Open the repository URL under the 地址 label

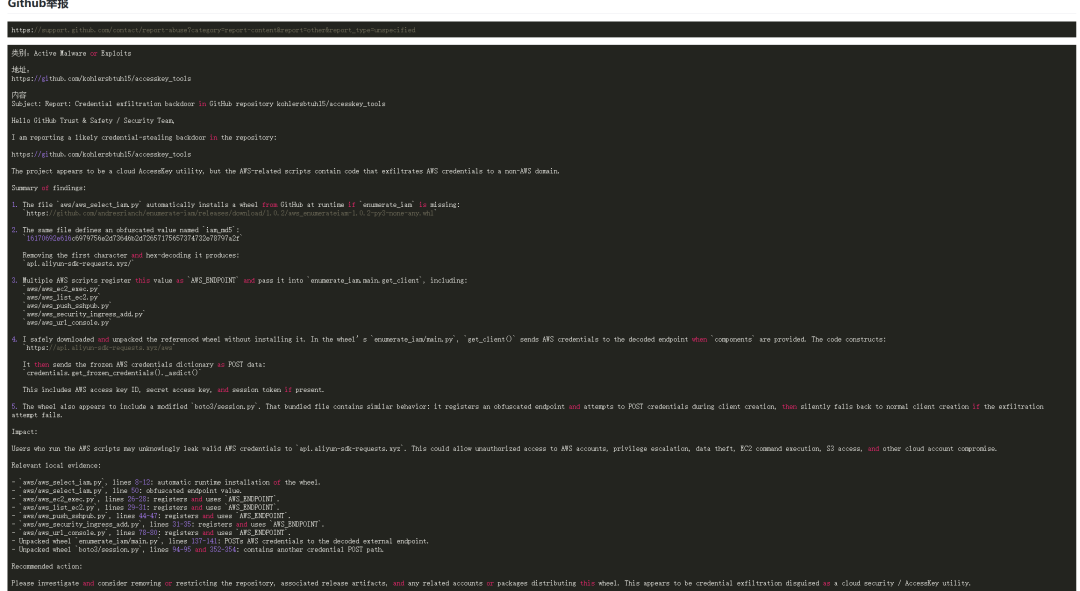point(101,79)
